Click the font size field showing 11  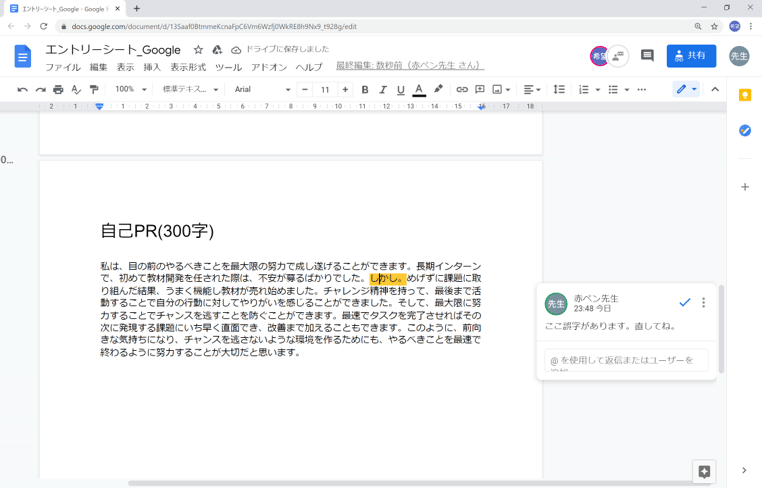325,89
